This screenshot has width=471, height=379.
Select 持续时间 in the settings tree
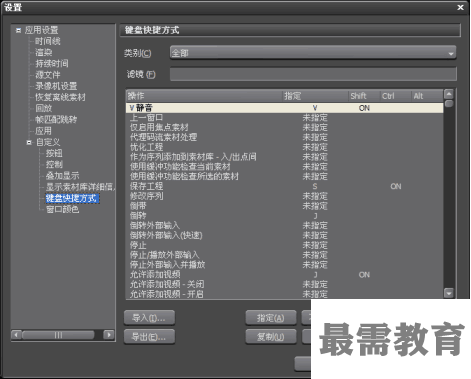point(52,63)
